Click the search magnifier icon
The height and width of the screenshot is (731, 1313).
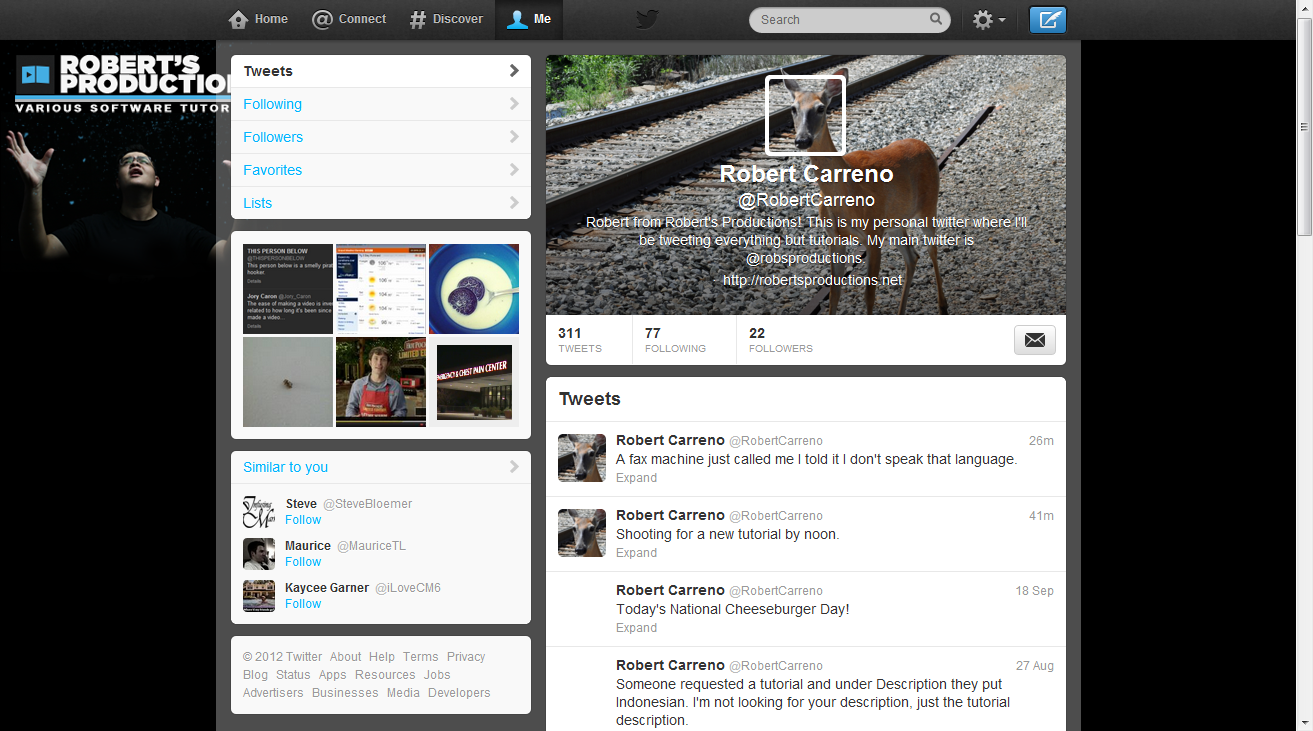tap(936, 19)
